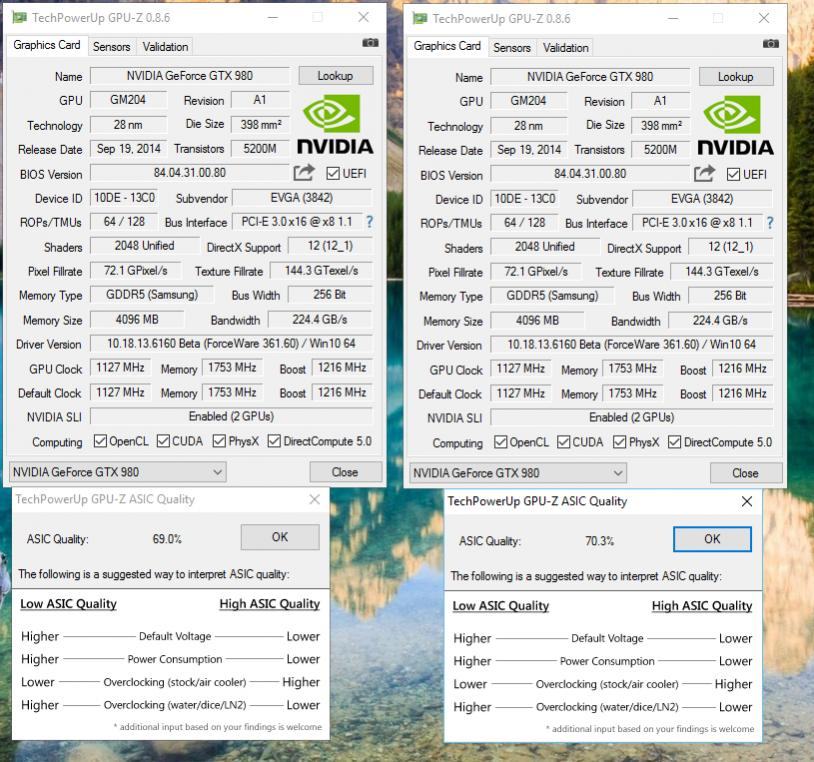The height and width of the screenshot is (762, 814).
Task: Click the 69.0% ASIC Quality value
Action: click(167, 539)
